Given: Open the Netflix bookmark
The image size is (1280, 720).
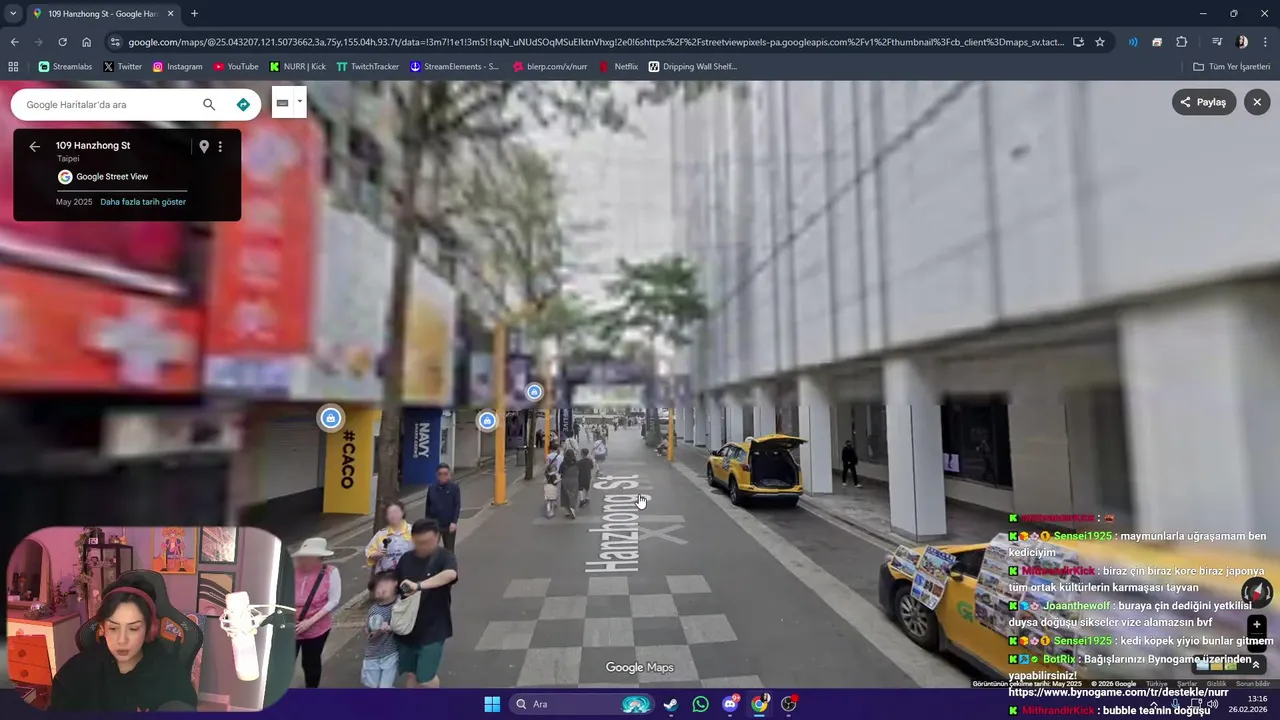Looking at the screenshot, I should coord(619,67).
